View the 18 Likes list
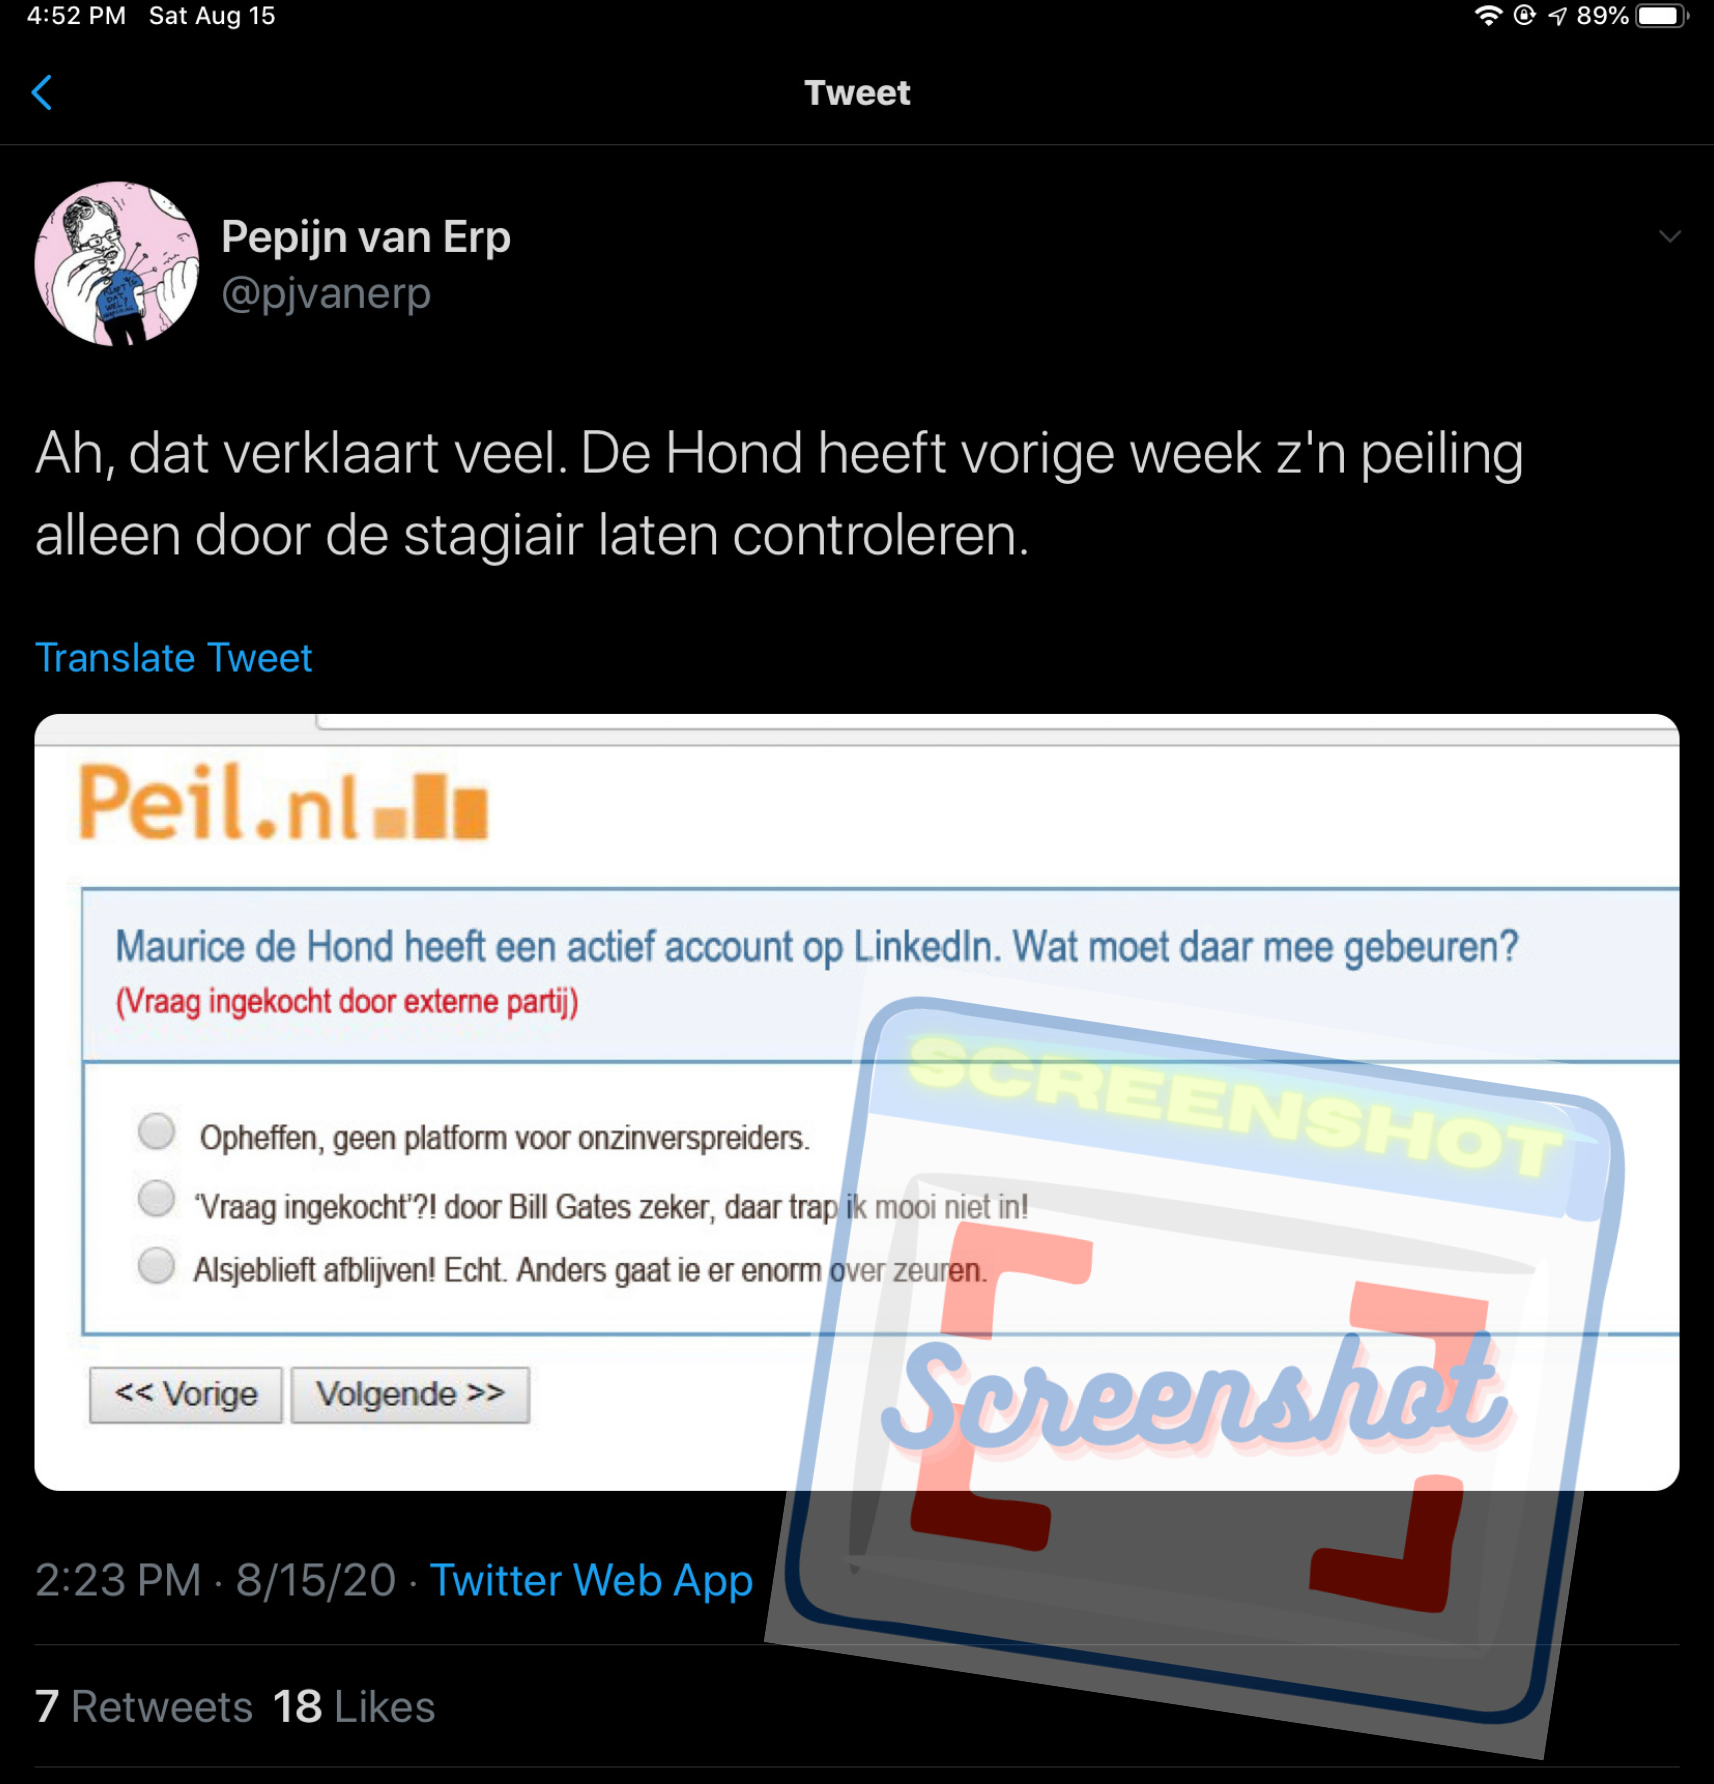The image size is (1714, 1784). click(354, 1707)
